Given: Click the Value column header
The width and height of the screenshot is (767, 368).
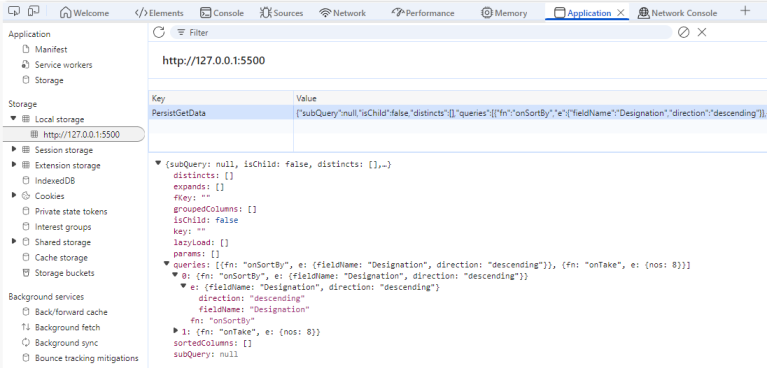Looking at the screenshot, I should (x=530, y=98).
